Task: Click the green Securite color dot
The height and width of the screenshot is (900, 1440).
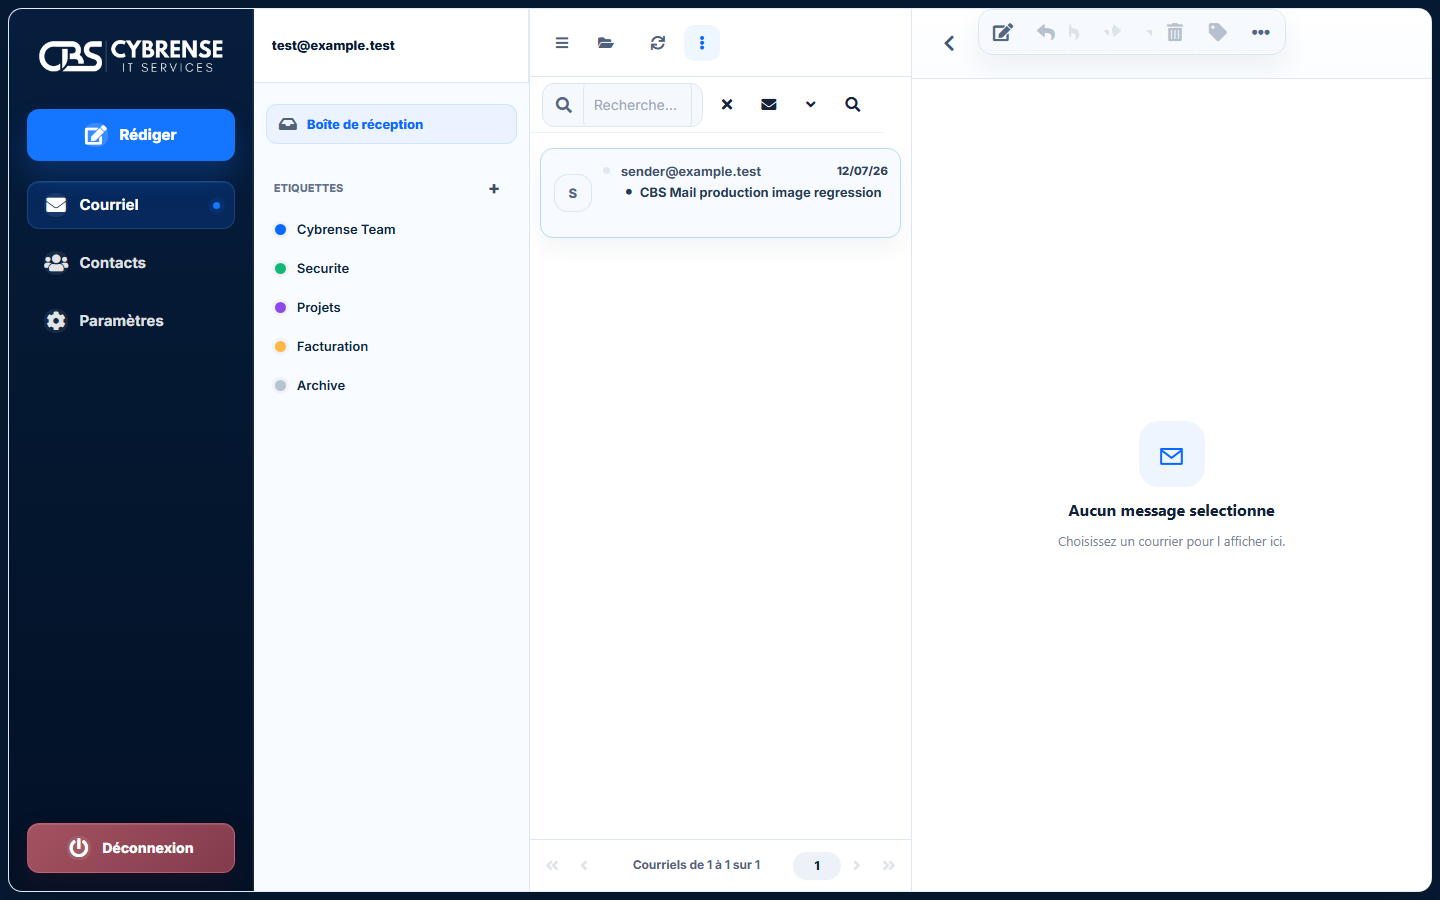Action: tap(281, 268)
